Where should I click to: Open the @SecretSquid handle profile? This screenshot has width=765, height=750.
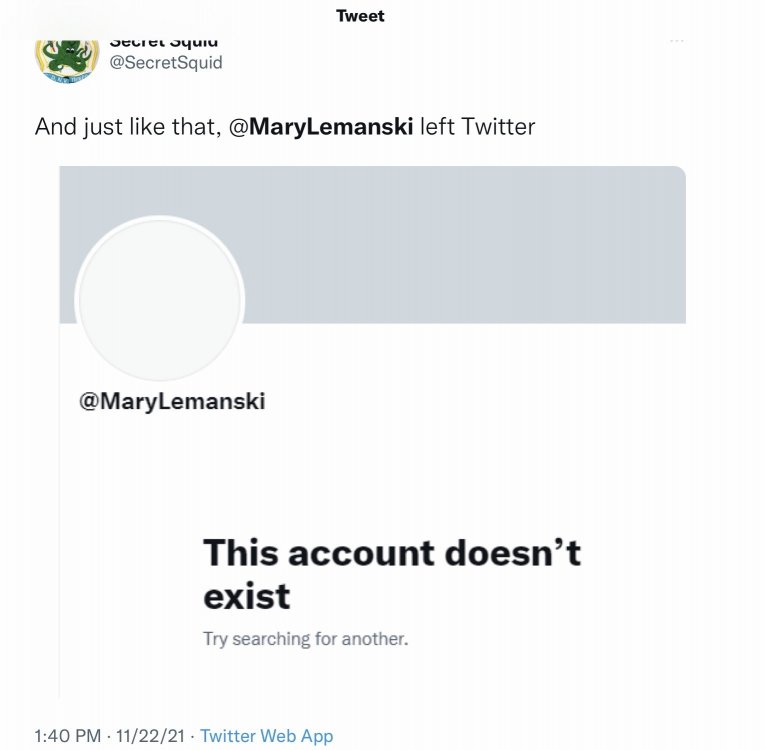(x=166, y=62)
